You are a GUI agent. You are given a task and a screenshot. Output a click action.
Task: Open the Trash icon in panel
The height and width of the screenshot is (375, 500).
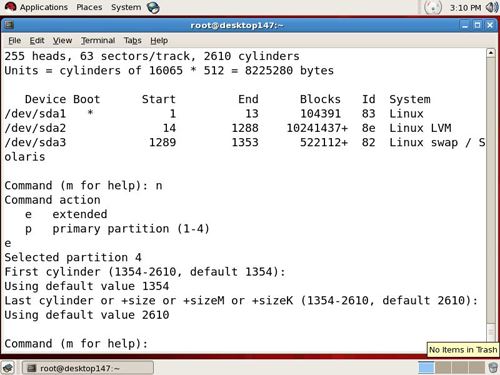click(x=493, y=368)
